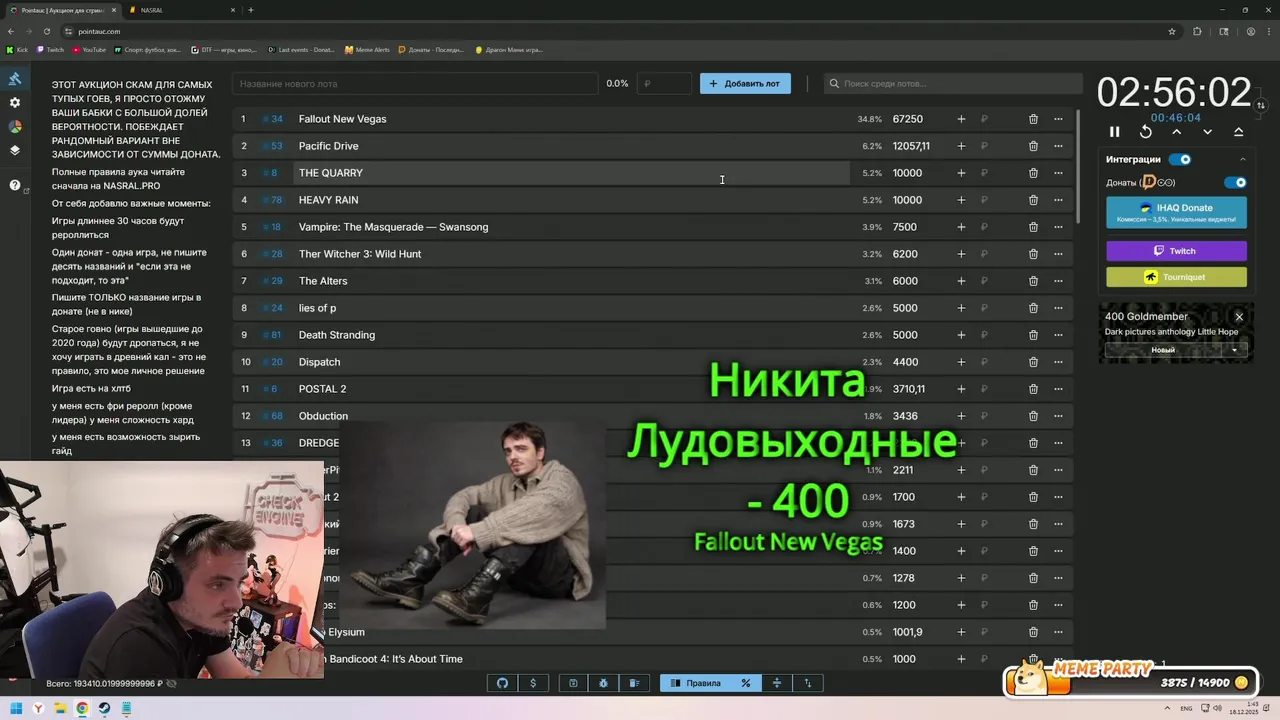Image resolution: width=1280 pixels, height=720 pixels.
Task: Add amount to The Alters lot
Action: pyautogui.click(x=961, y=281)
